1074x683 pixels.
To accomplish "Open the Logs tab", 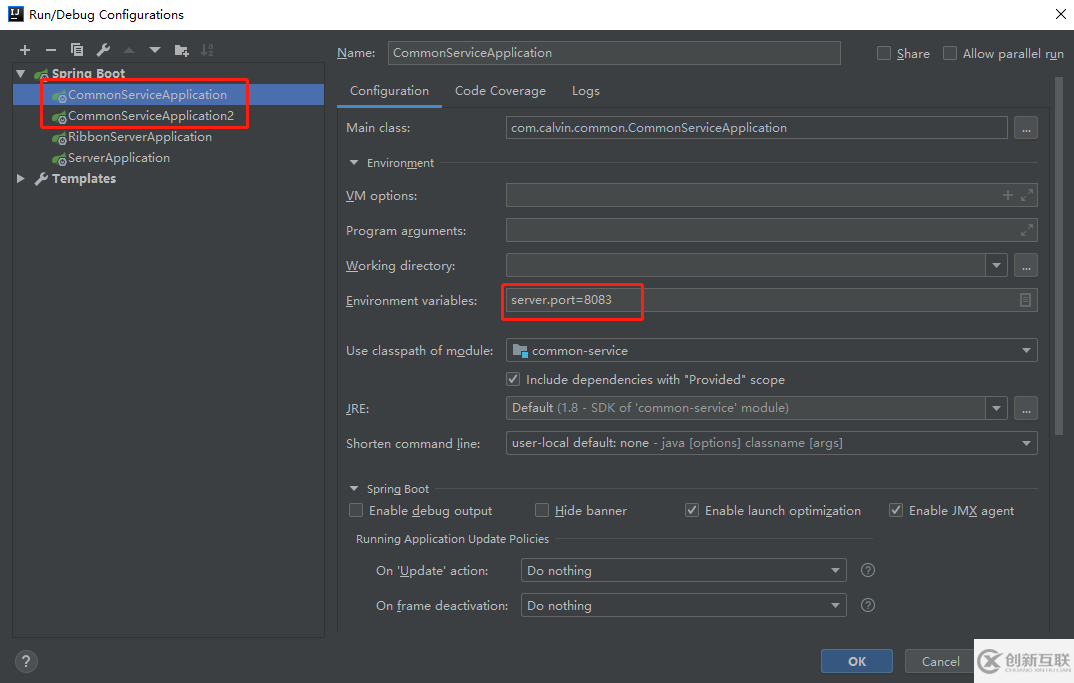I will (x=586, y=91).
